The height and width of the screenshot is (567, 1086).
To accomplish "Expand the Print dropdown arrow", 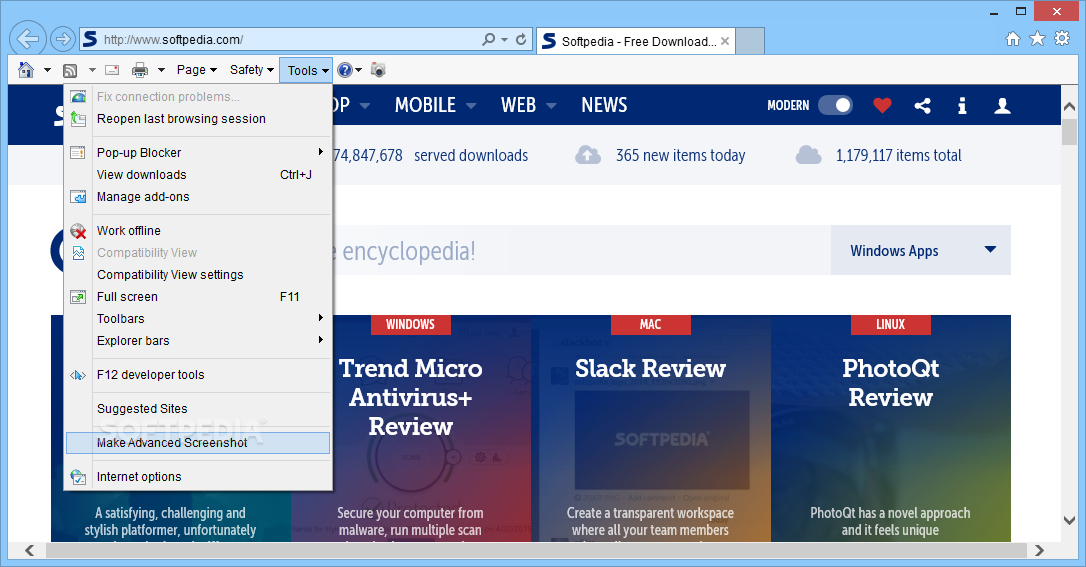I will click(161, 70).
